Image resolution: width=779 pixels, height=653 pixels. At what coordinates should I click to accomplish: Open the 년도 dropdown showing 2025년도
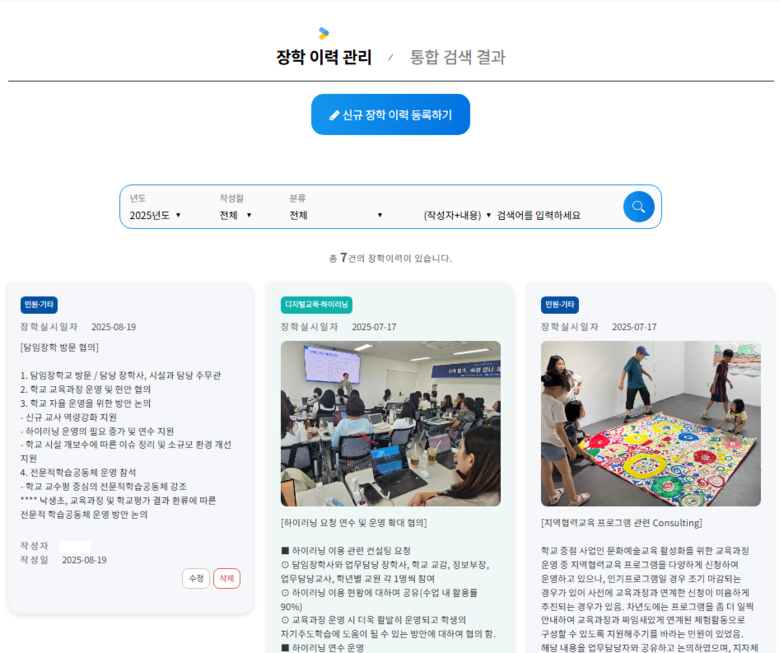[155, 215]
